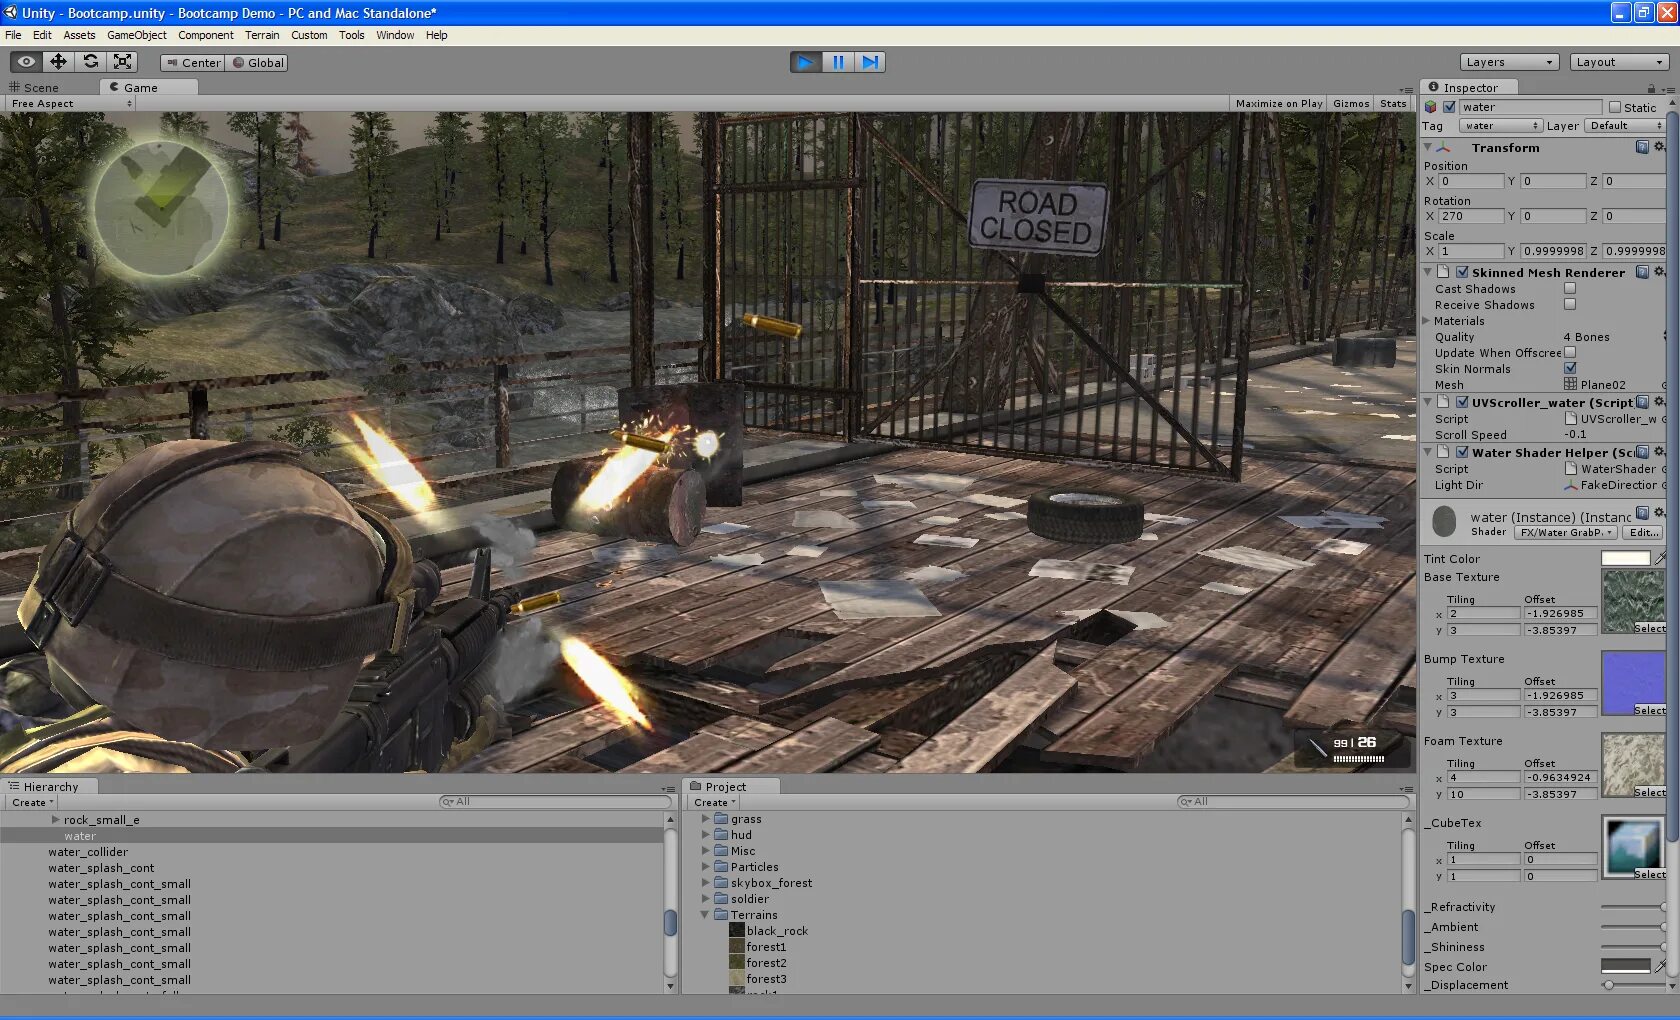Enable the Static checkbox

point(1614,107)
